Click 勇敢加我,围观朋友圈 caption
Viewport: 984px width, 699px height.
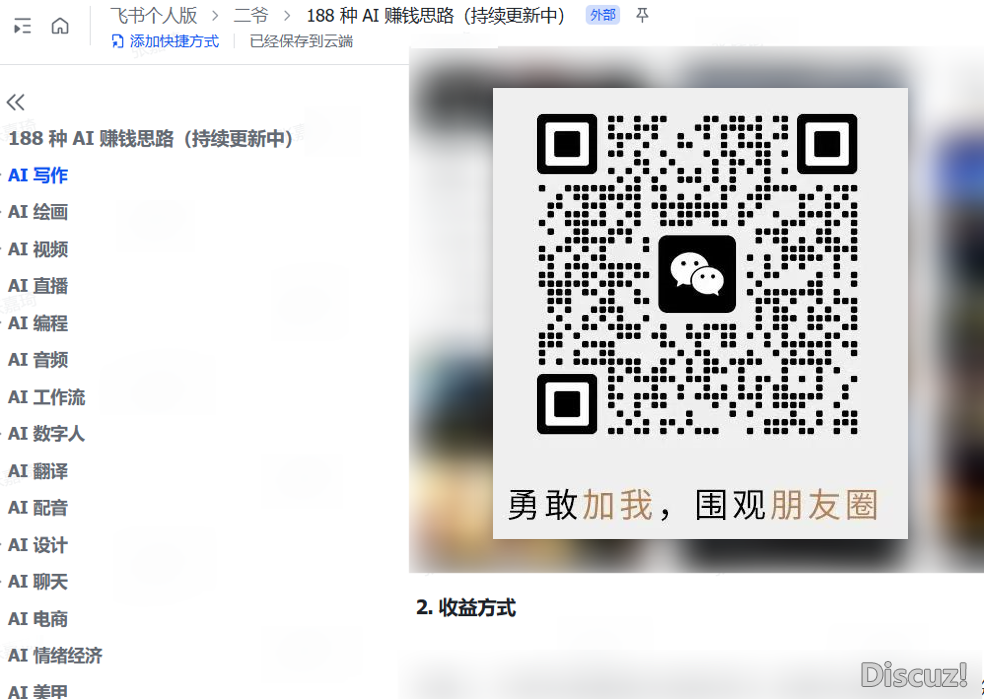click(693, 505)
